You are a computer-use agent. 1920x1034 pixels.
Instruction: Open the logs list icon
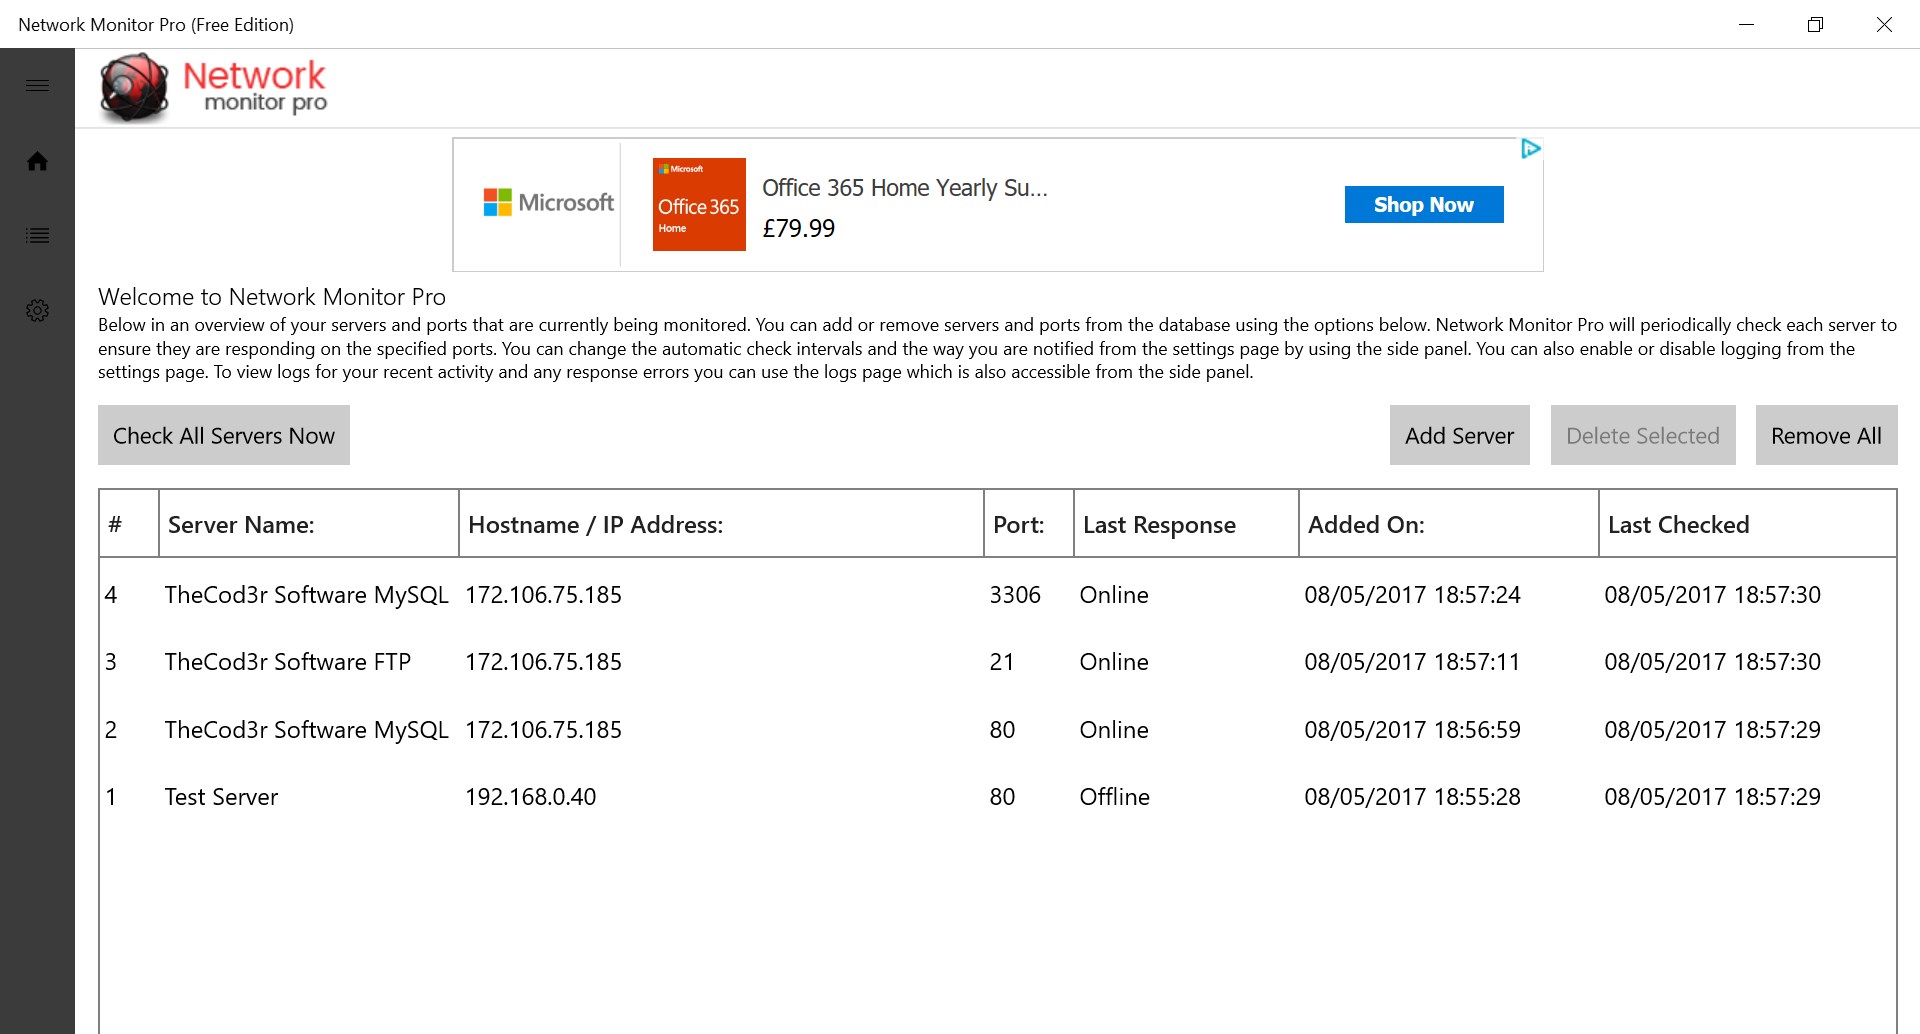click(37, 236)
